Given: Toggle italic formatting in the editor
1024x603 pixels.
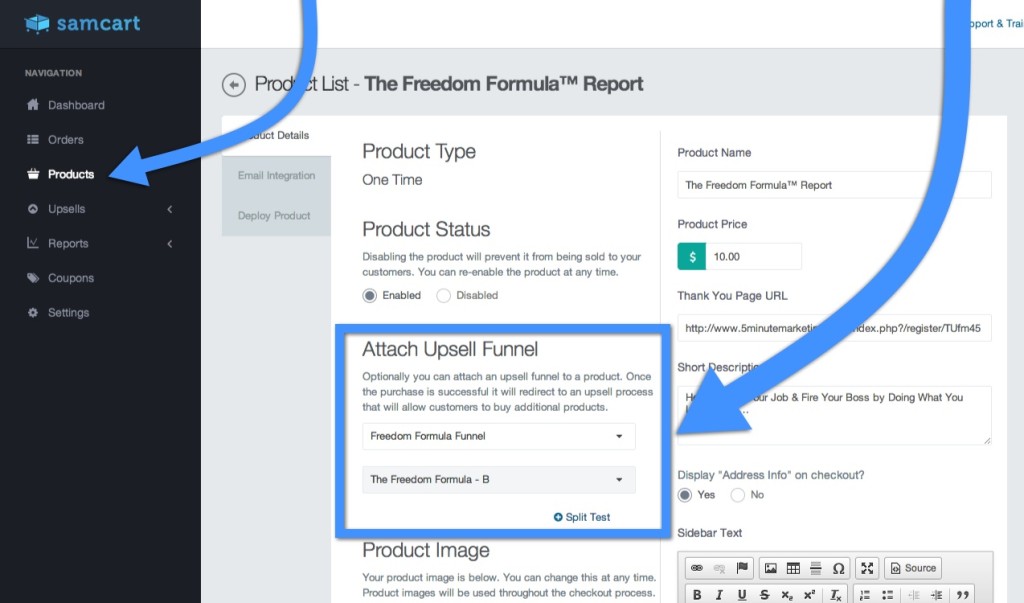Looking at the screenshot, I should (x=719, y=595).
